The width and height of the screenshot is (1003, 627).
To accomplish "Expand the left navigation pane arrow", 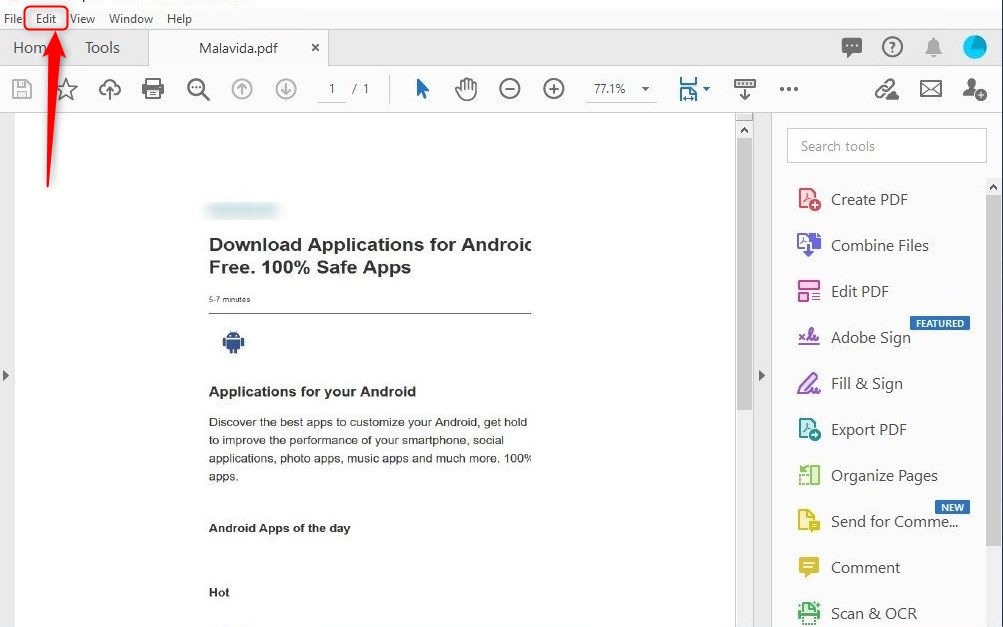I will [x=6, y=376].
